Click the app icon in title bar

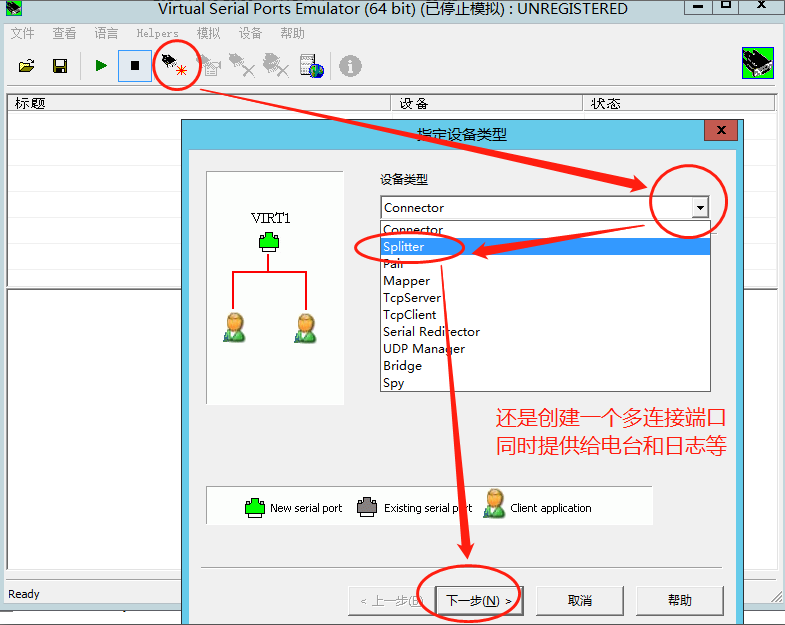pyautogui.click(x=14, y=8)
